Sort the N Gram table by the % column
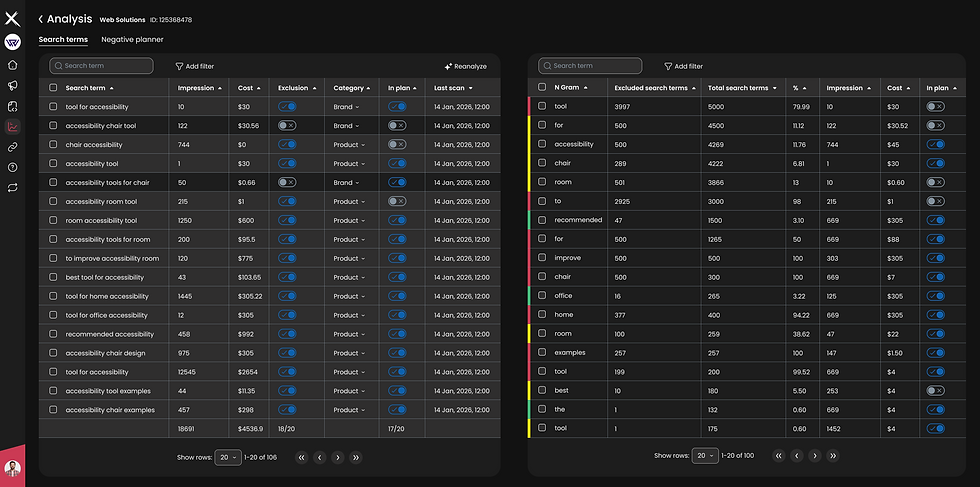980x487 pixels. 800,88
